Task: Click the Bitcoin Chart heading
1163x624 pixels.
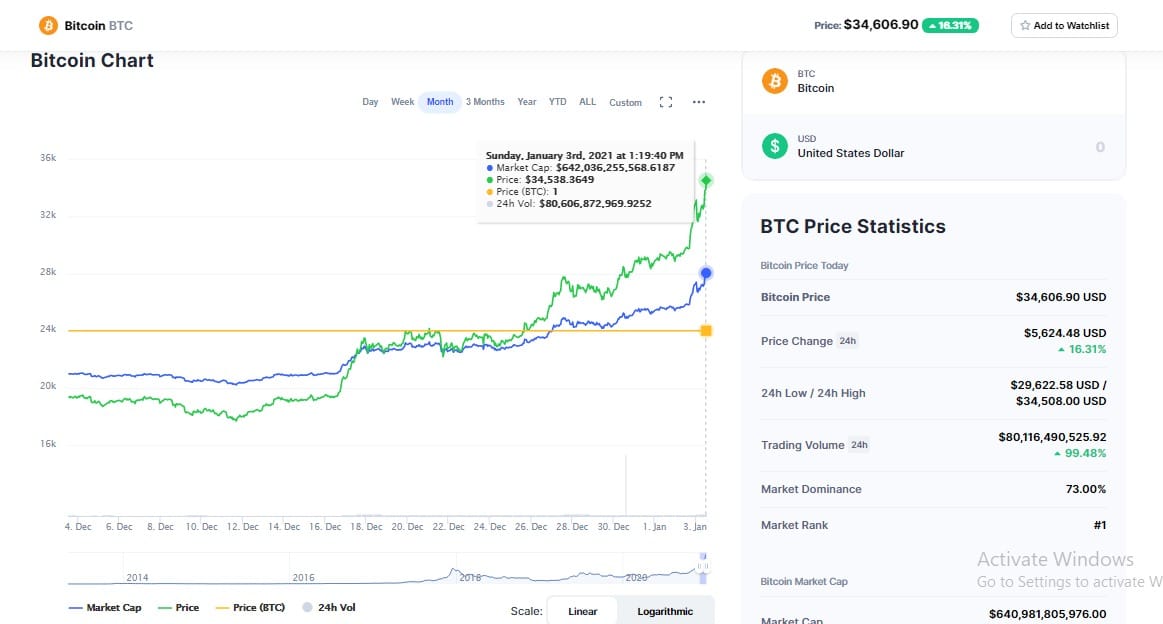Action: (x=92, y=61)
